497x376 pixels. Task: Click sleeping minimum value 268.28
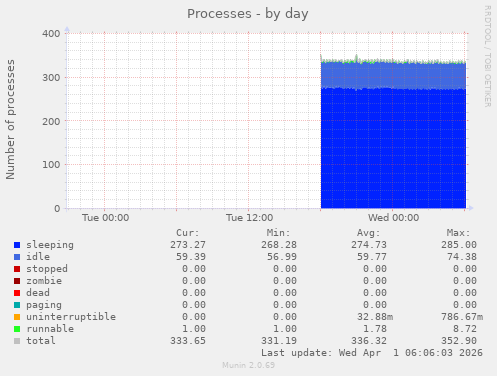(x=279, y=245)
